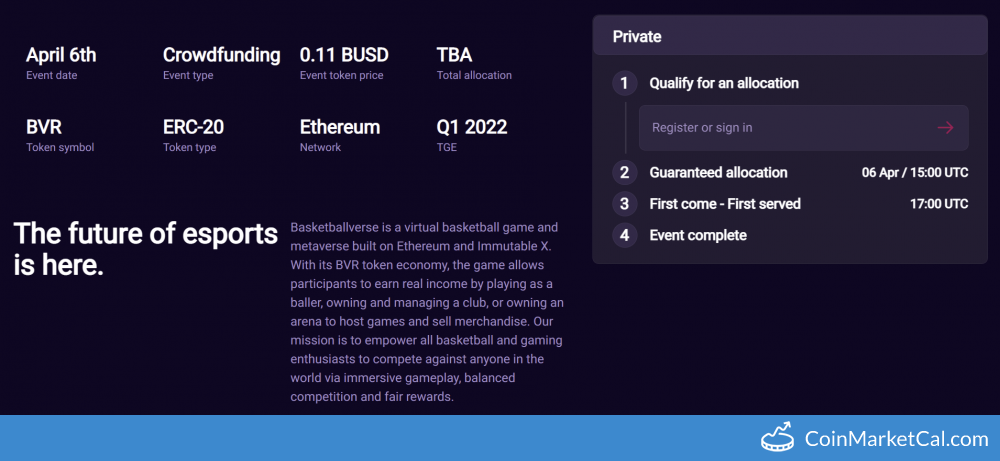The image size is (1000, 461).
Task: Open the Qualify for an allocation step
Action: pyautogui.click(x=724, y=83)
